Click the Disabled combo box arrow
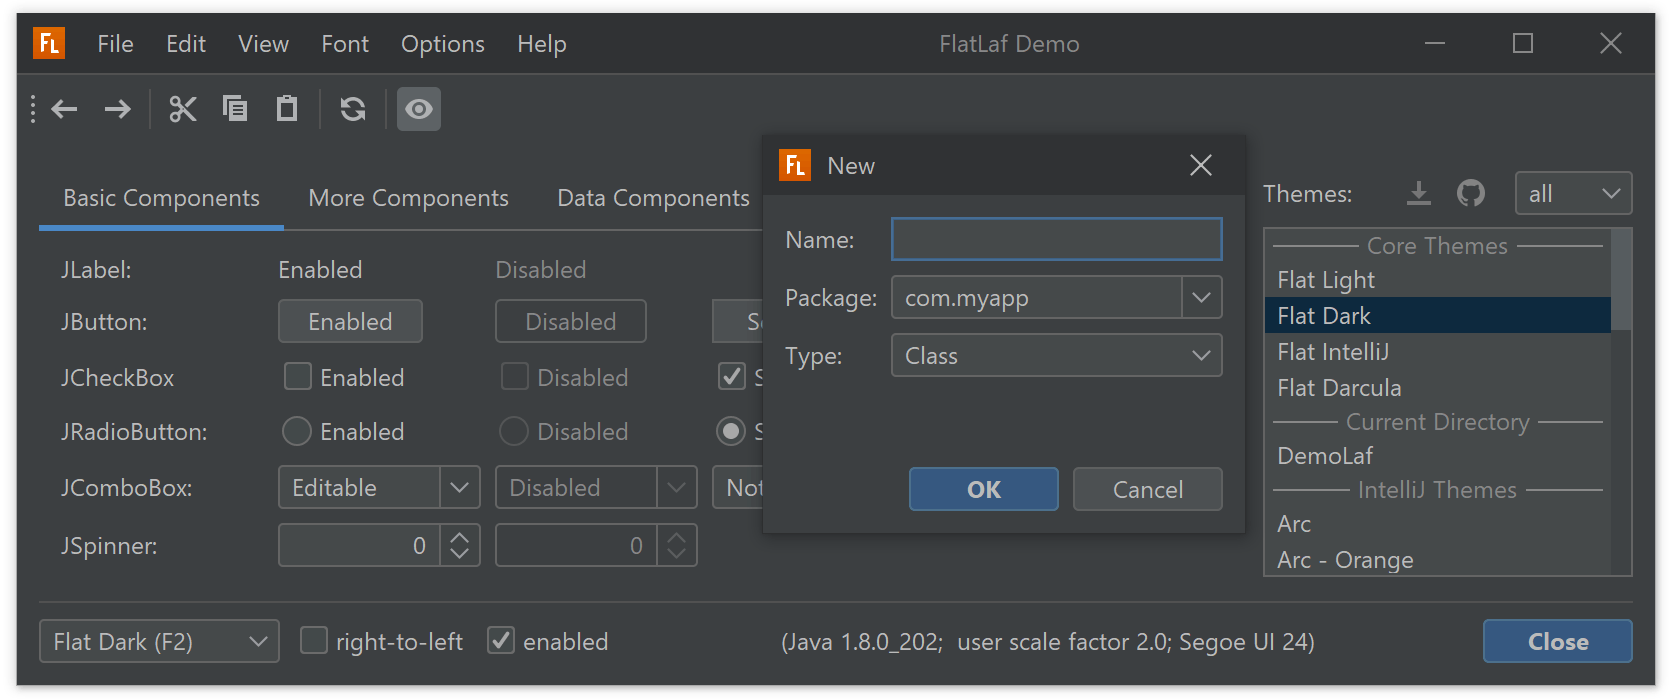The height and width of the screenshot is (700, 1670). pyautogui.click(x=677, y=487)
